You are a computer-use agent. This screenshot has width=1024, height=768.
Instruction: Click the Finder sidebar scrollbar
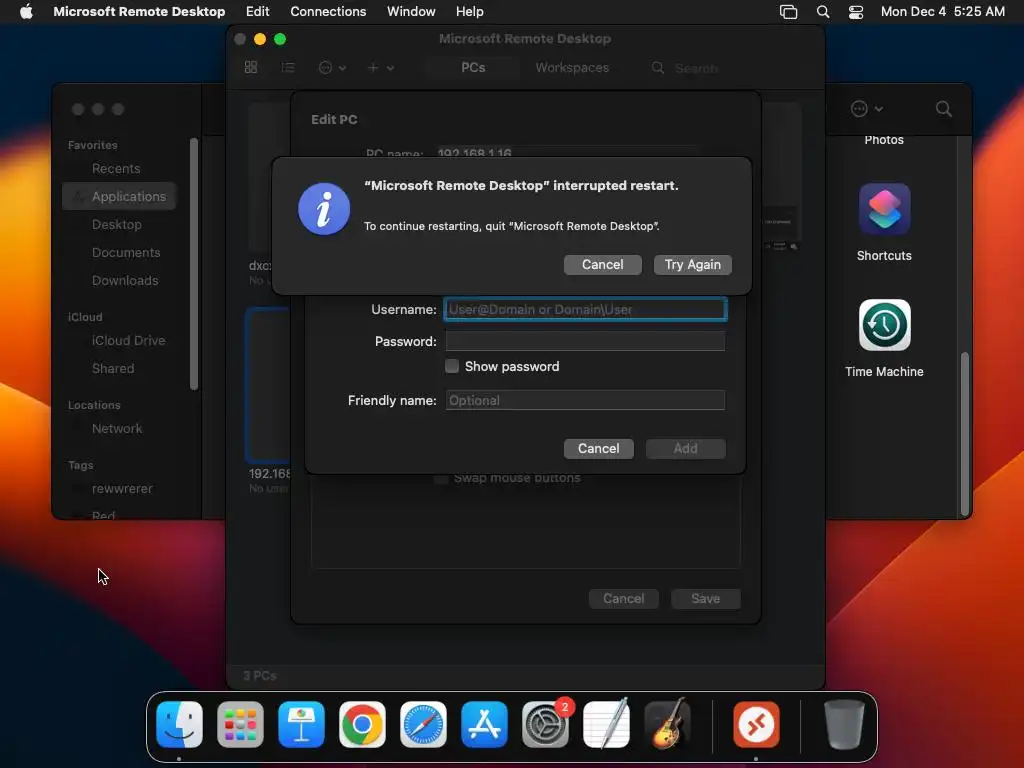tap(193, 264)
